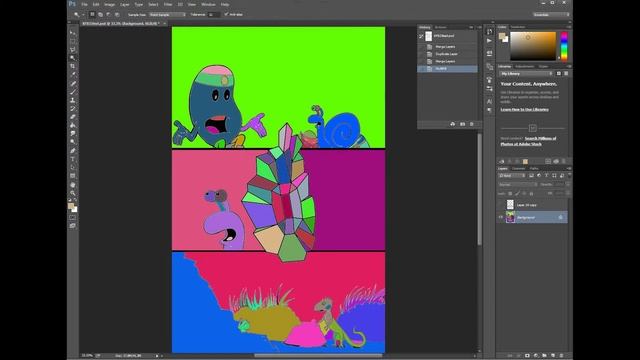This screenshot has height=360, width=640.
Task: Select the Crop tool
Action: coord(73,66)
